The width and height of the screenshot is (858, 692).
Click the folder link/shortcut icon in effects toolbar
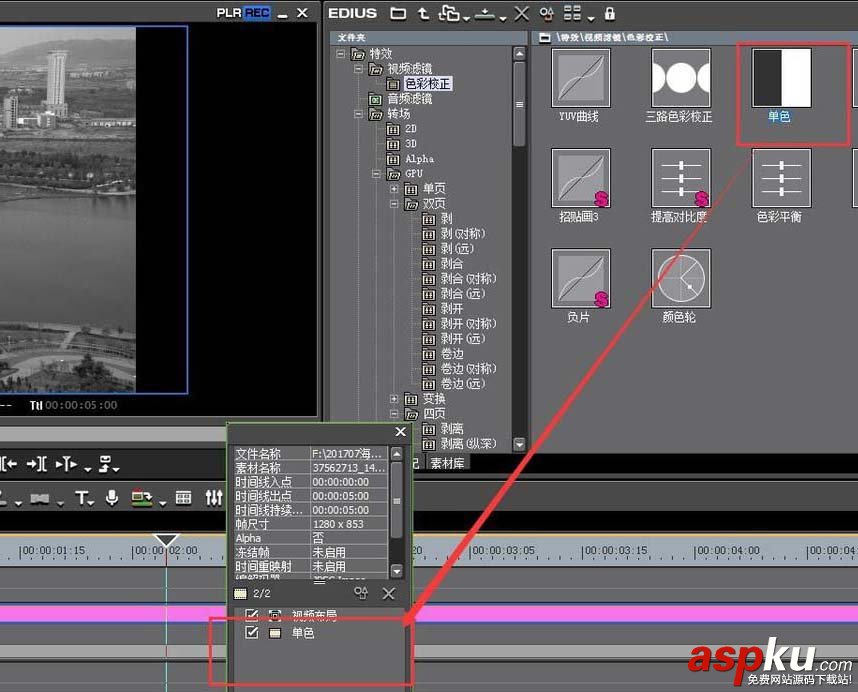[449, 14]
